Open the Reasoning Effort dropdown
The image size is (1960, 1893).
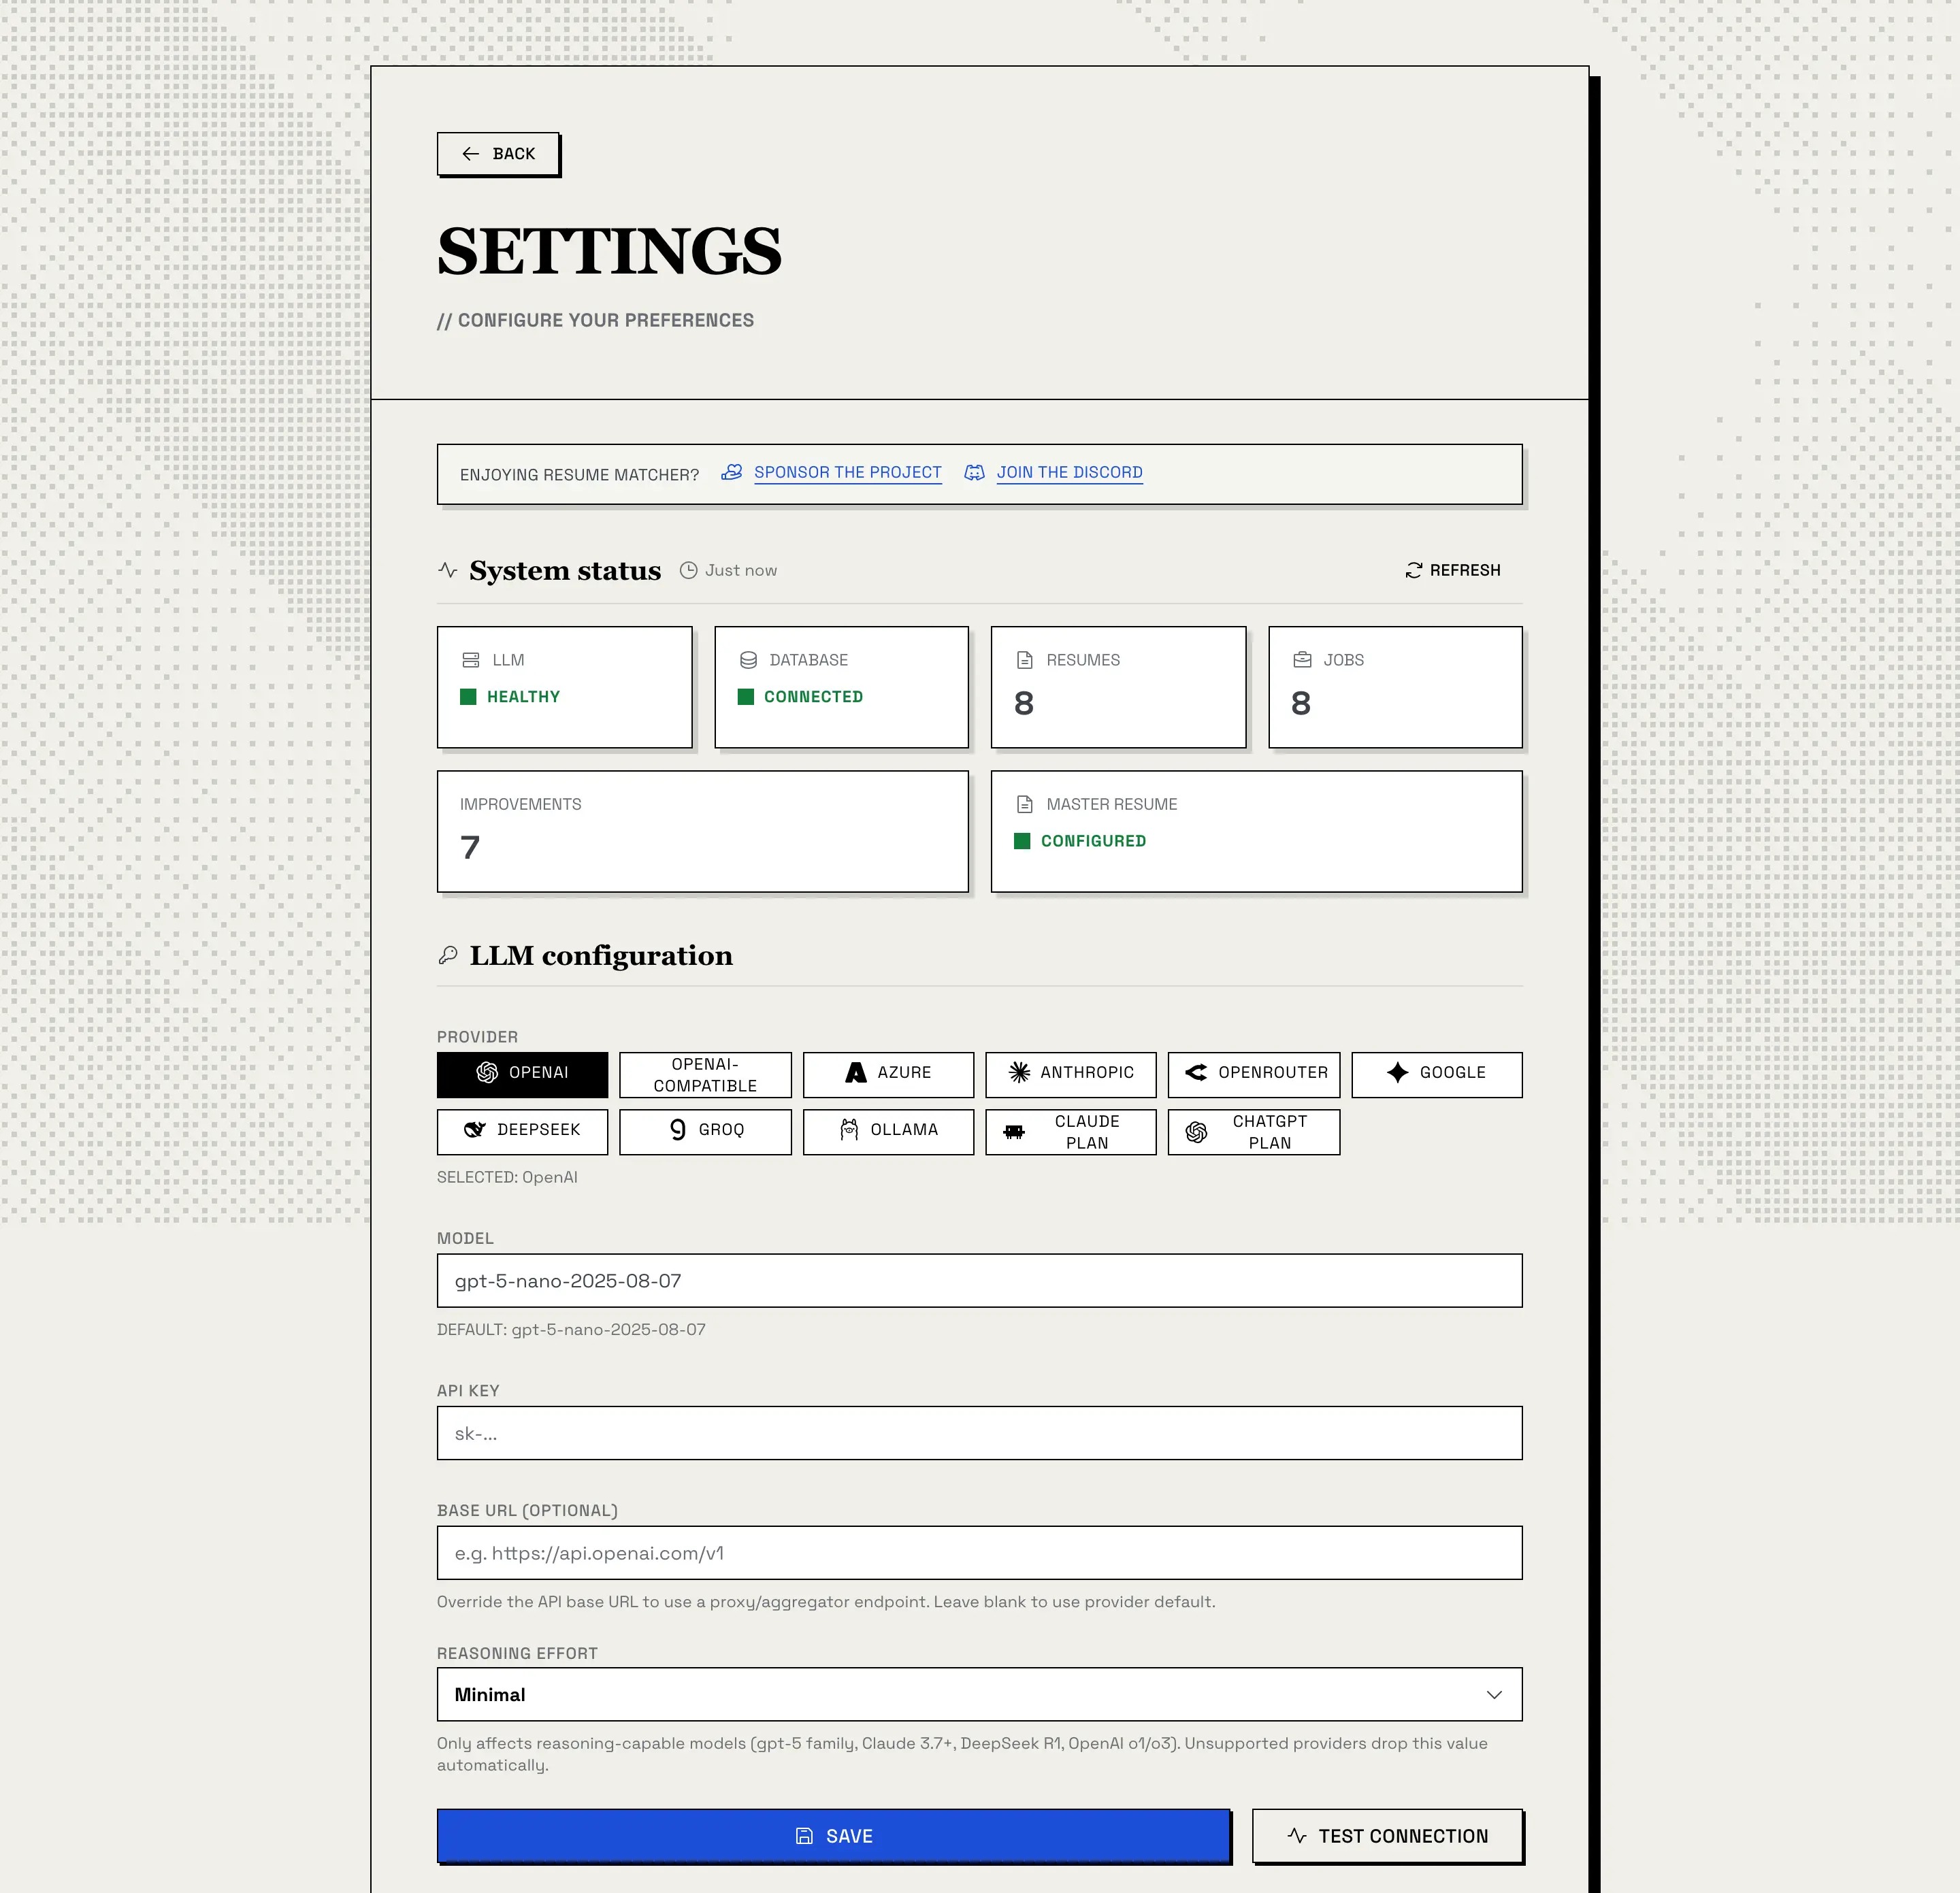tap(979, 1694)
